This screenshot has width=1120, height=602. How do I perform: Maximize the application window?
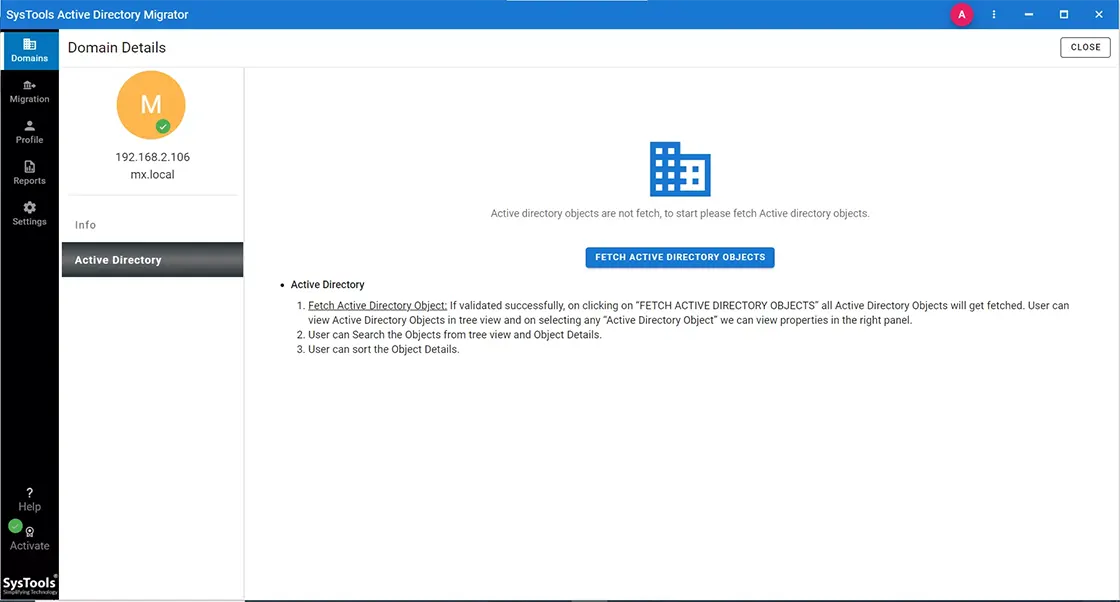[1064, 14]
